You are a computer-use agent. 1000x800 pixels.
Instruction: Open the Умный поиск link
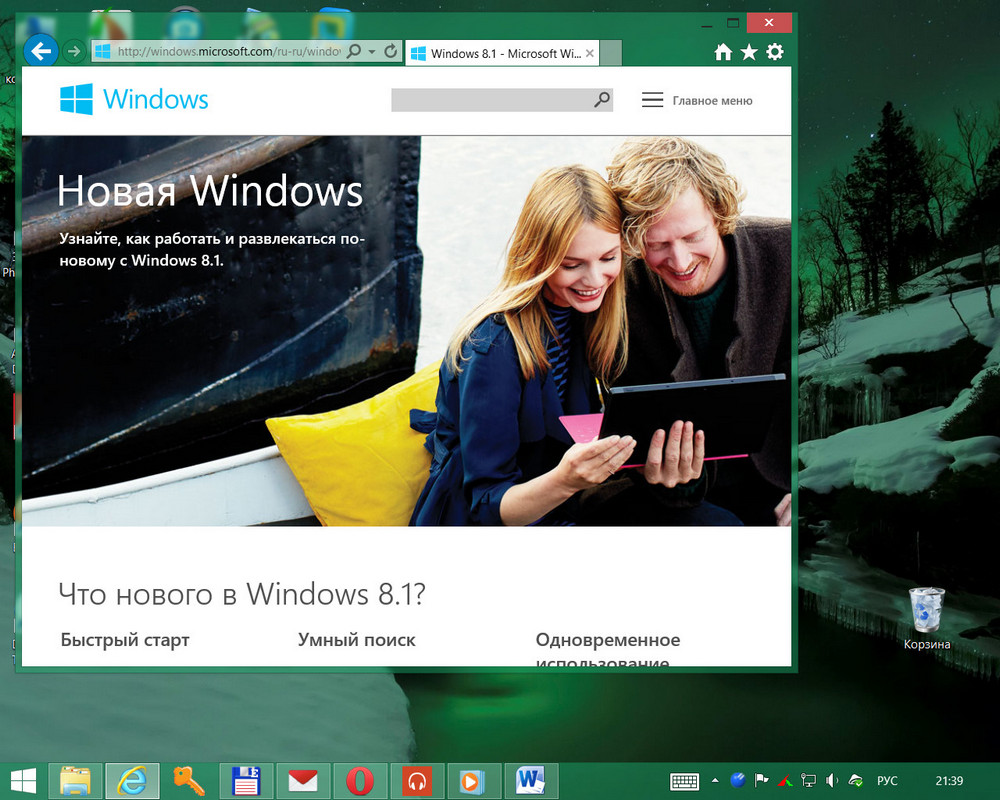coord(357,639)
